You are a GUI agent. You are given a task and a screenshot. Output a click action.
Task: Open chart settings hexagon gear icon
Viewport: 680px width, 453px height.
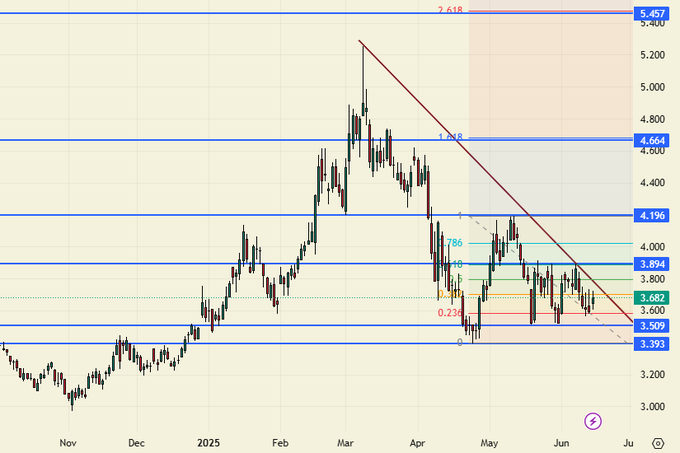[x=658, y=442]
